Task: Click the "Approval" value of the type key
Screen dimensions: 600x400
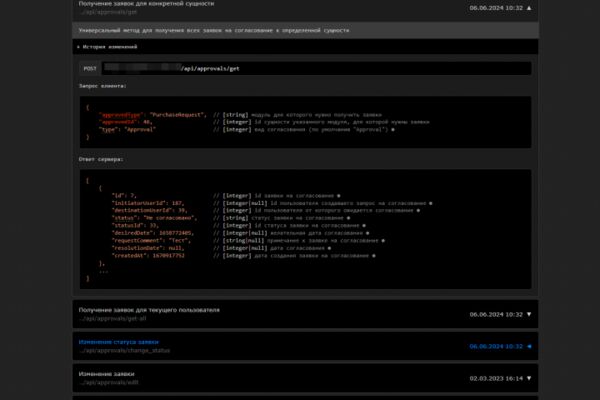Action: 140,130
